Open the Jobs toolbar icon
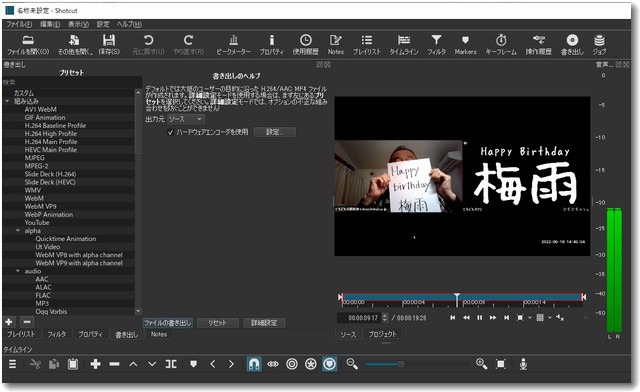 pyautogui.click(x=599, y=40)
